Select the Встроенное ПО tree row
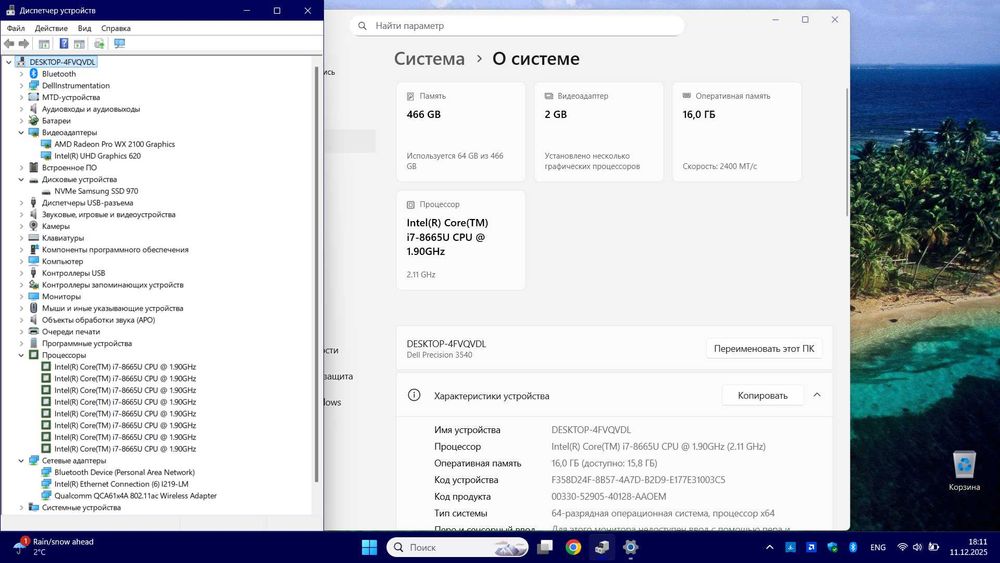The width and height of the screenshot is (1000, 563). pyautogui.click(x=70, y=168)
